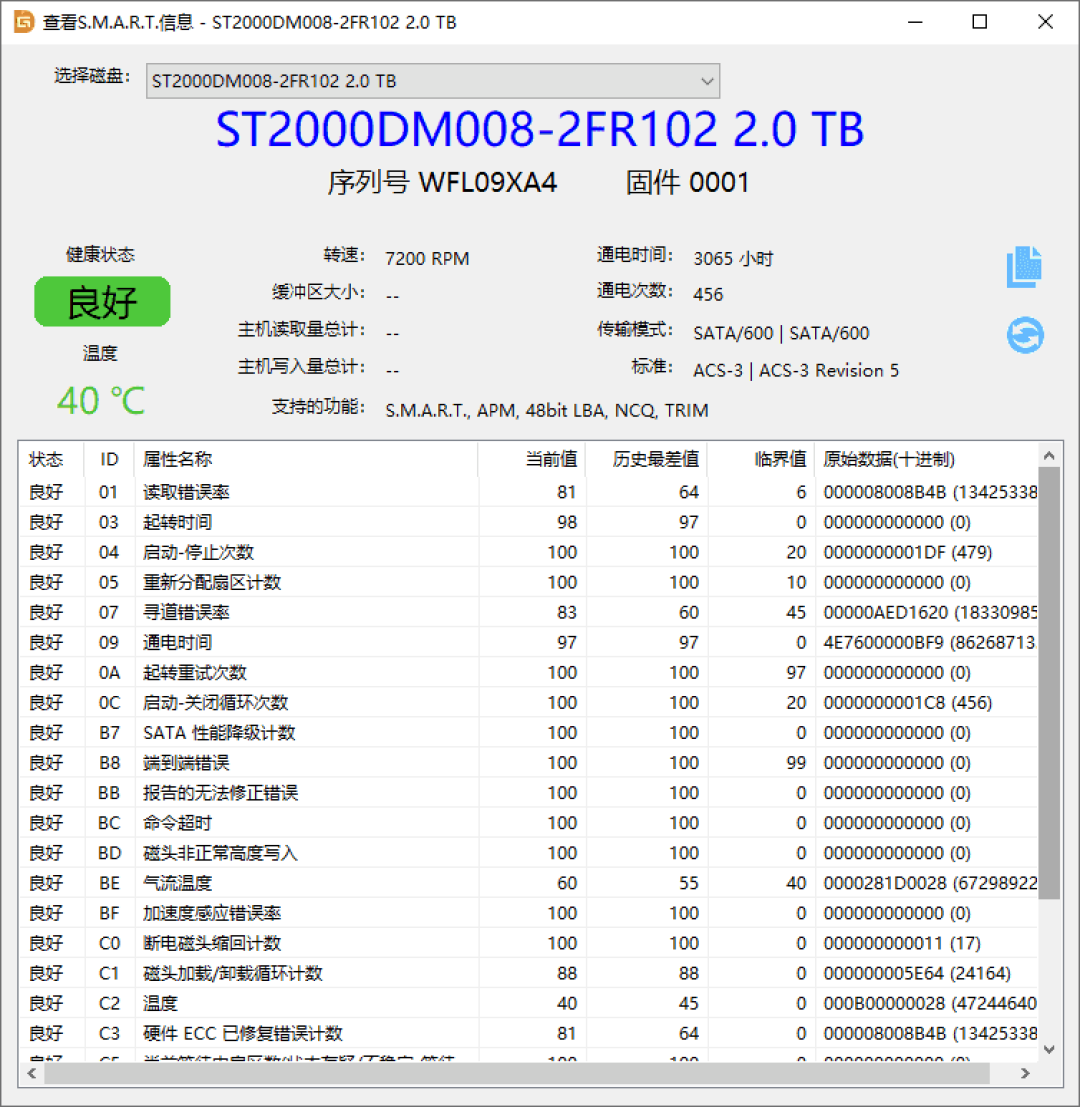This screenshot has height=1107, width=1080.
Task: Select the 启动-关闭循环次数 row
Action: (529, 702)
